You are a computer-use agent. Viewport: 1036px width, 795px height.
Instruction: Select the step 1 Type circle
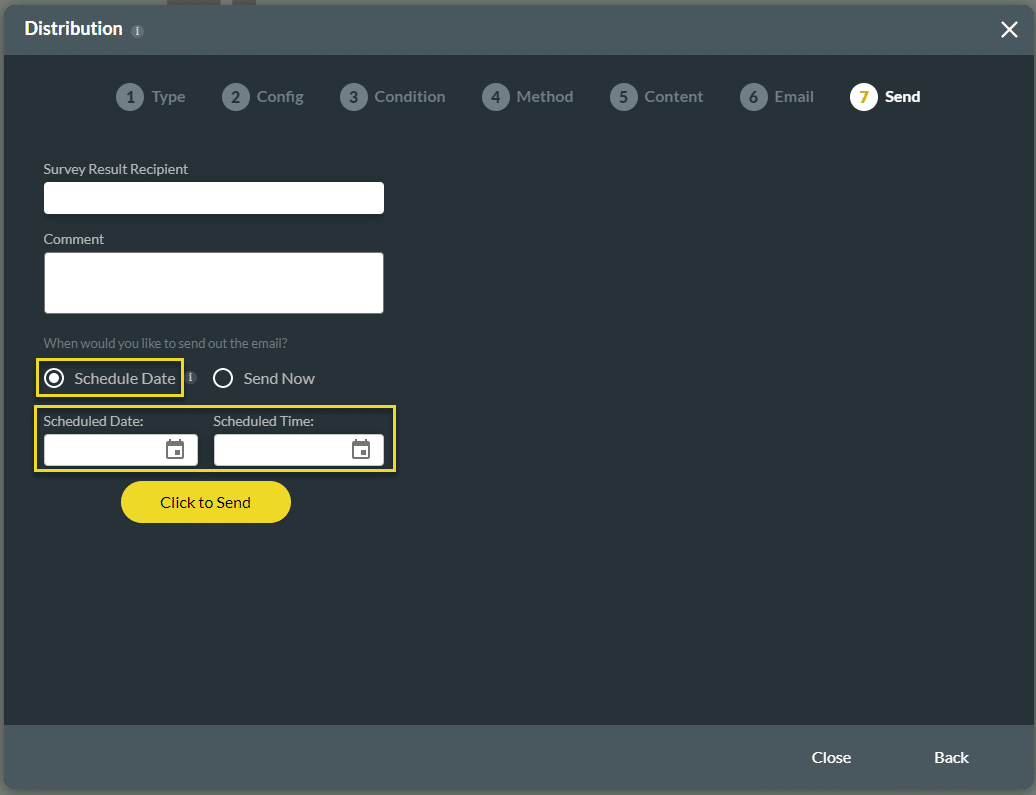click(x=129, y=97)
